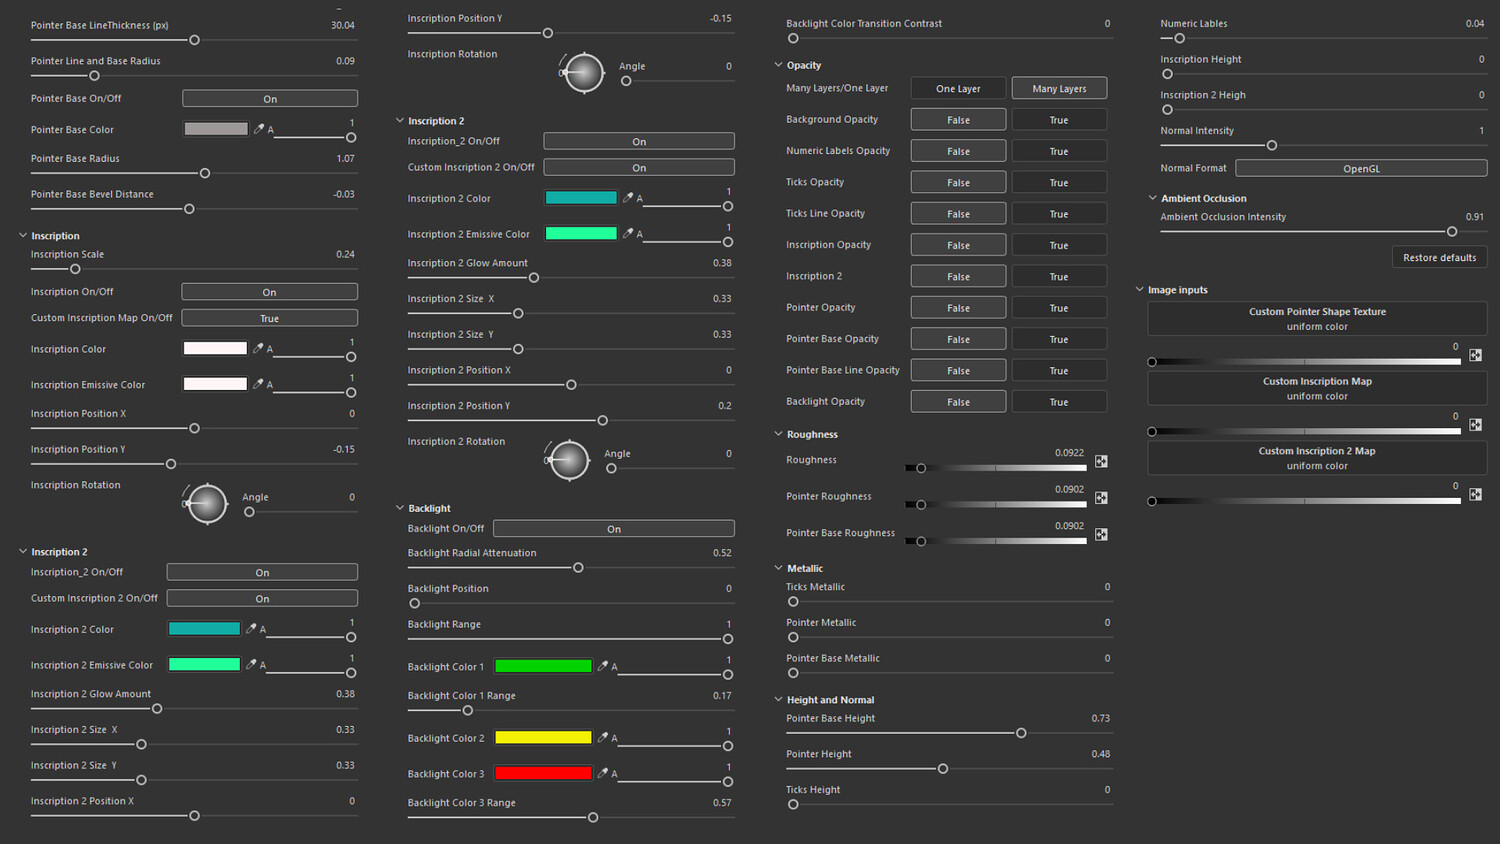This screenshot has width=1500, height=844.
Task: Collapse the Inscription section containing Inscription Scale
Action: [23, 236]
